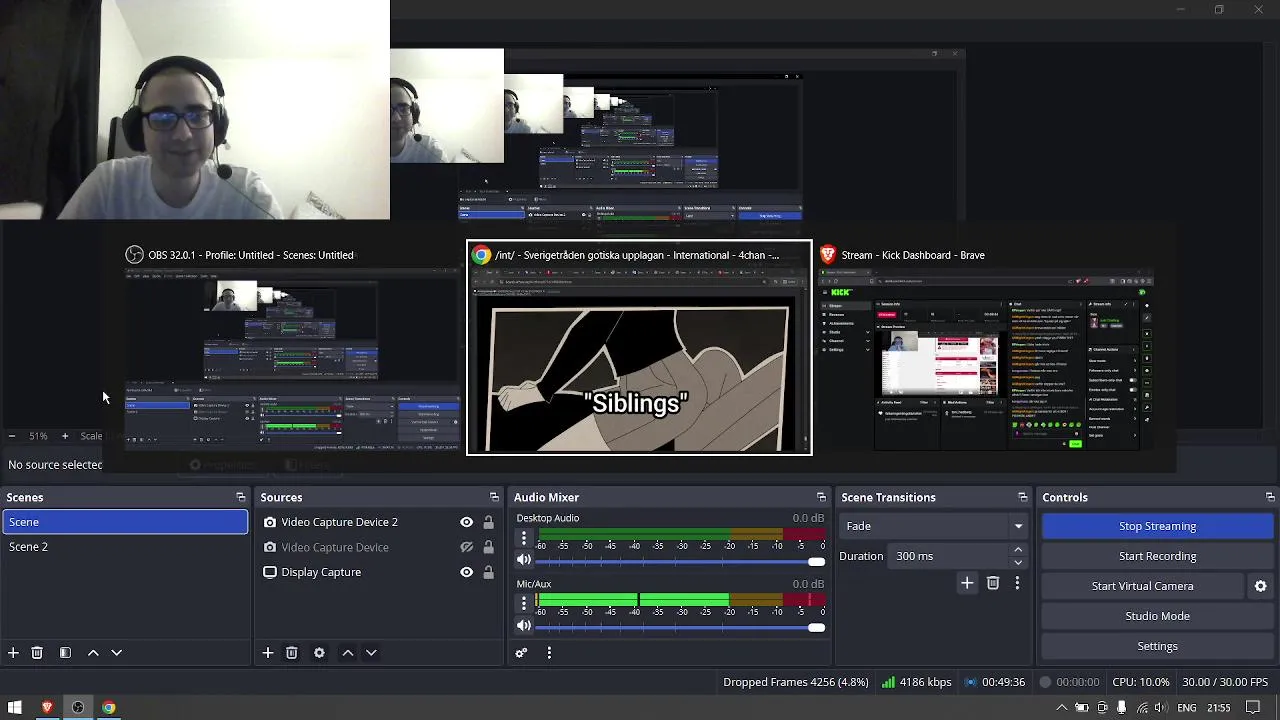1280x720 pixels.
Task: Pop out the Controls dock
Action: click(x=1270, y=497)
